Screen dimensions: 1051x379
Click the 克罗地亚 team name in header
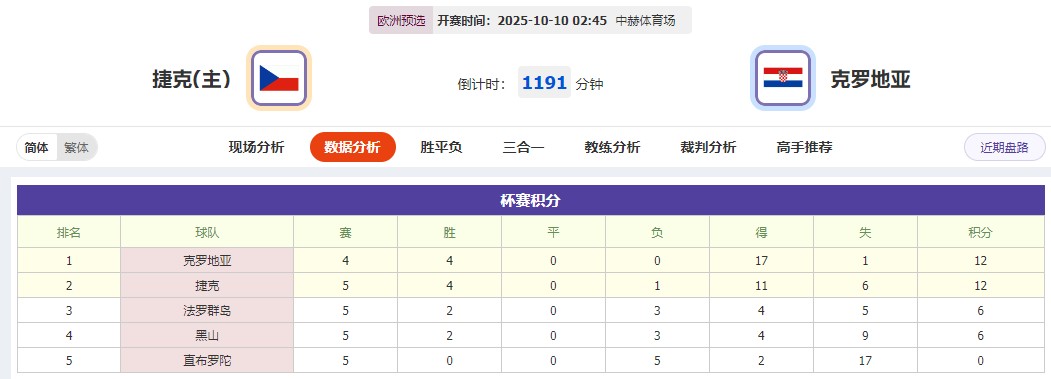871,79
